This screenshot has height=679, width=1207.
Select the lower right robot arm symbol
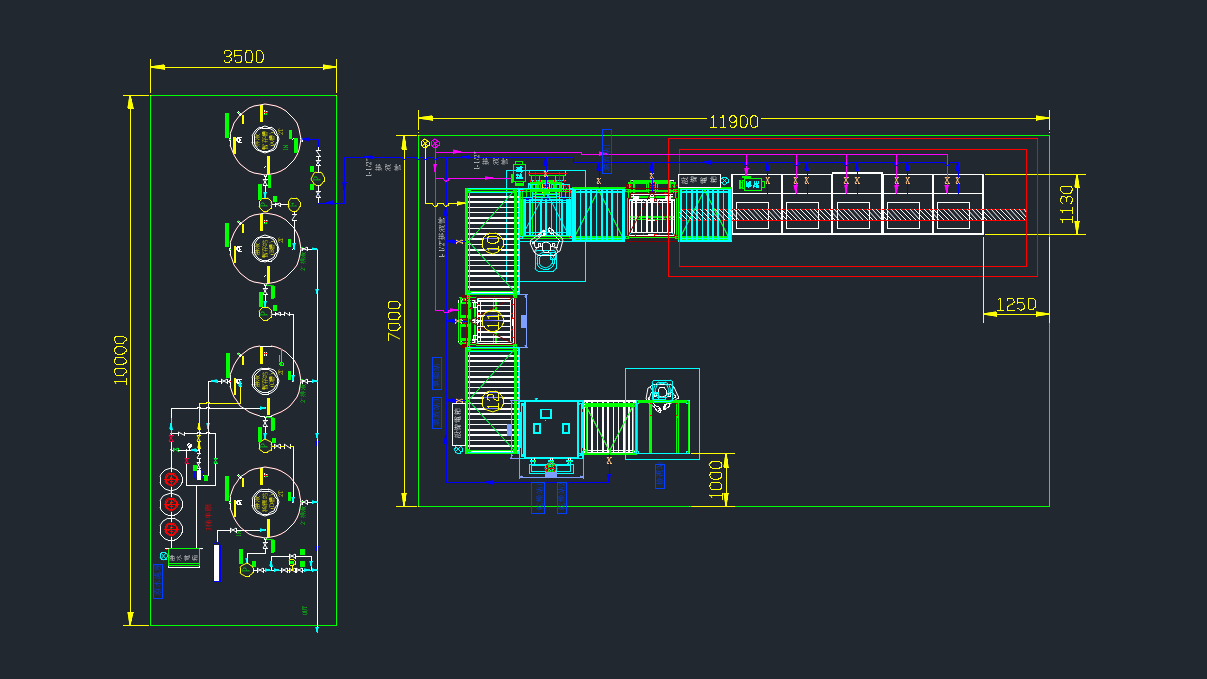(x=661, y=394)
